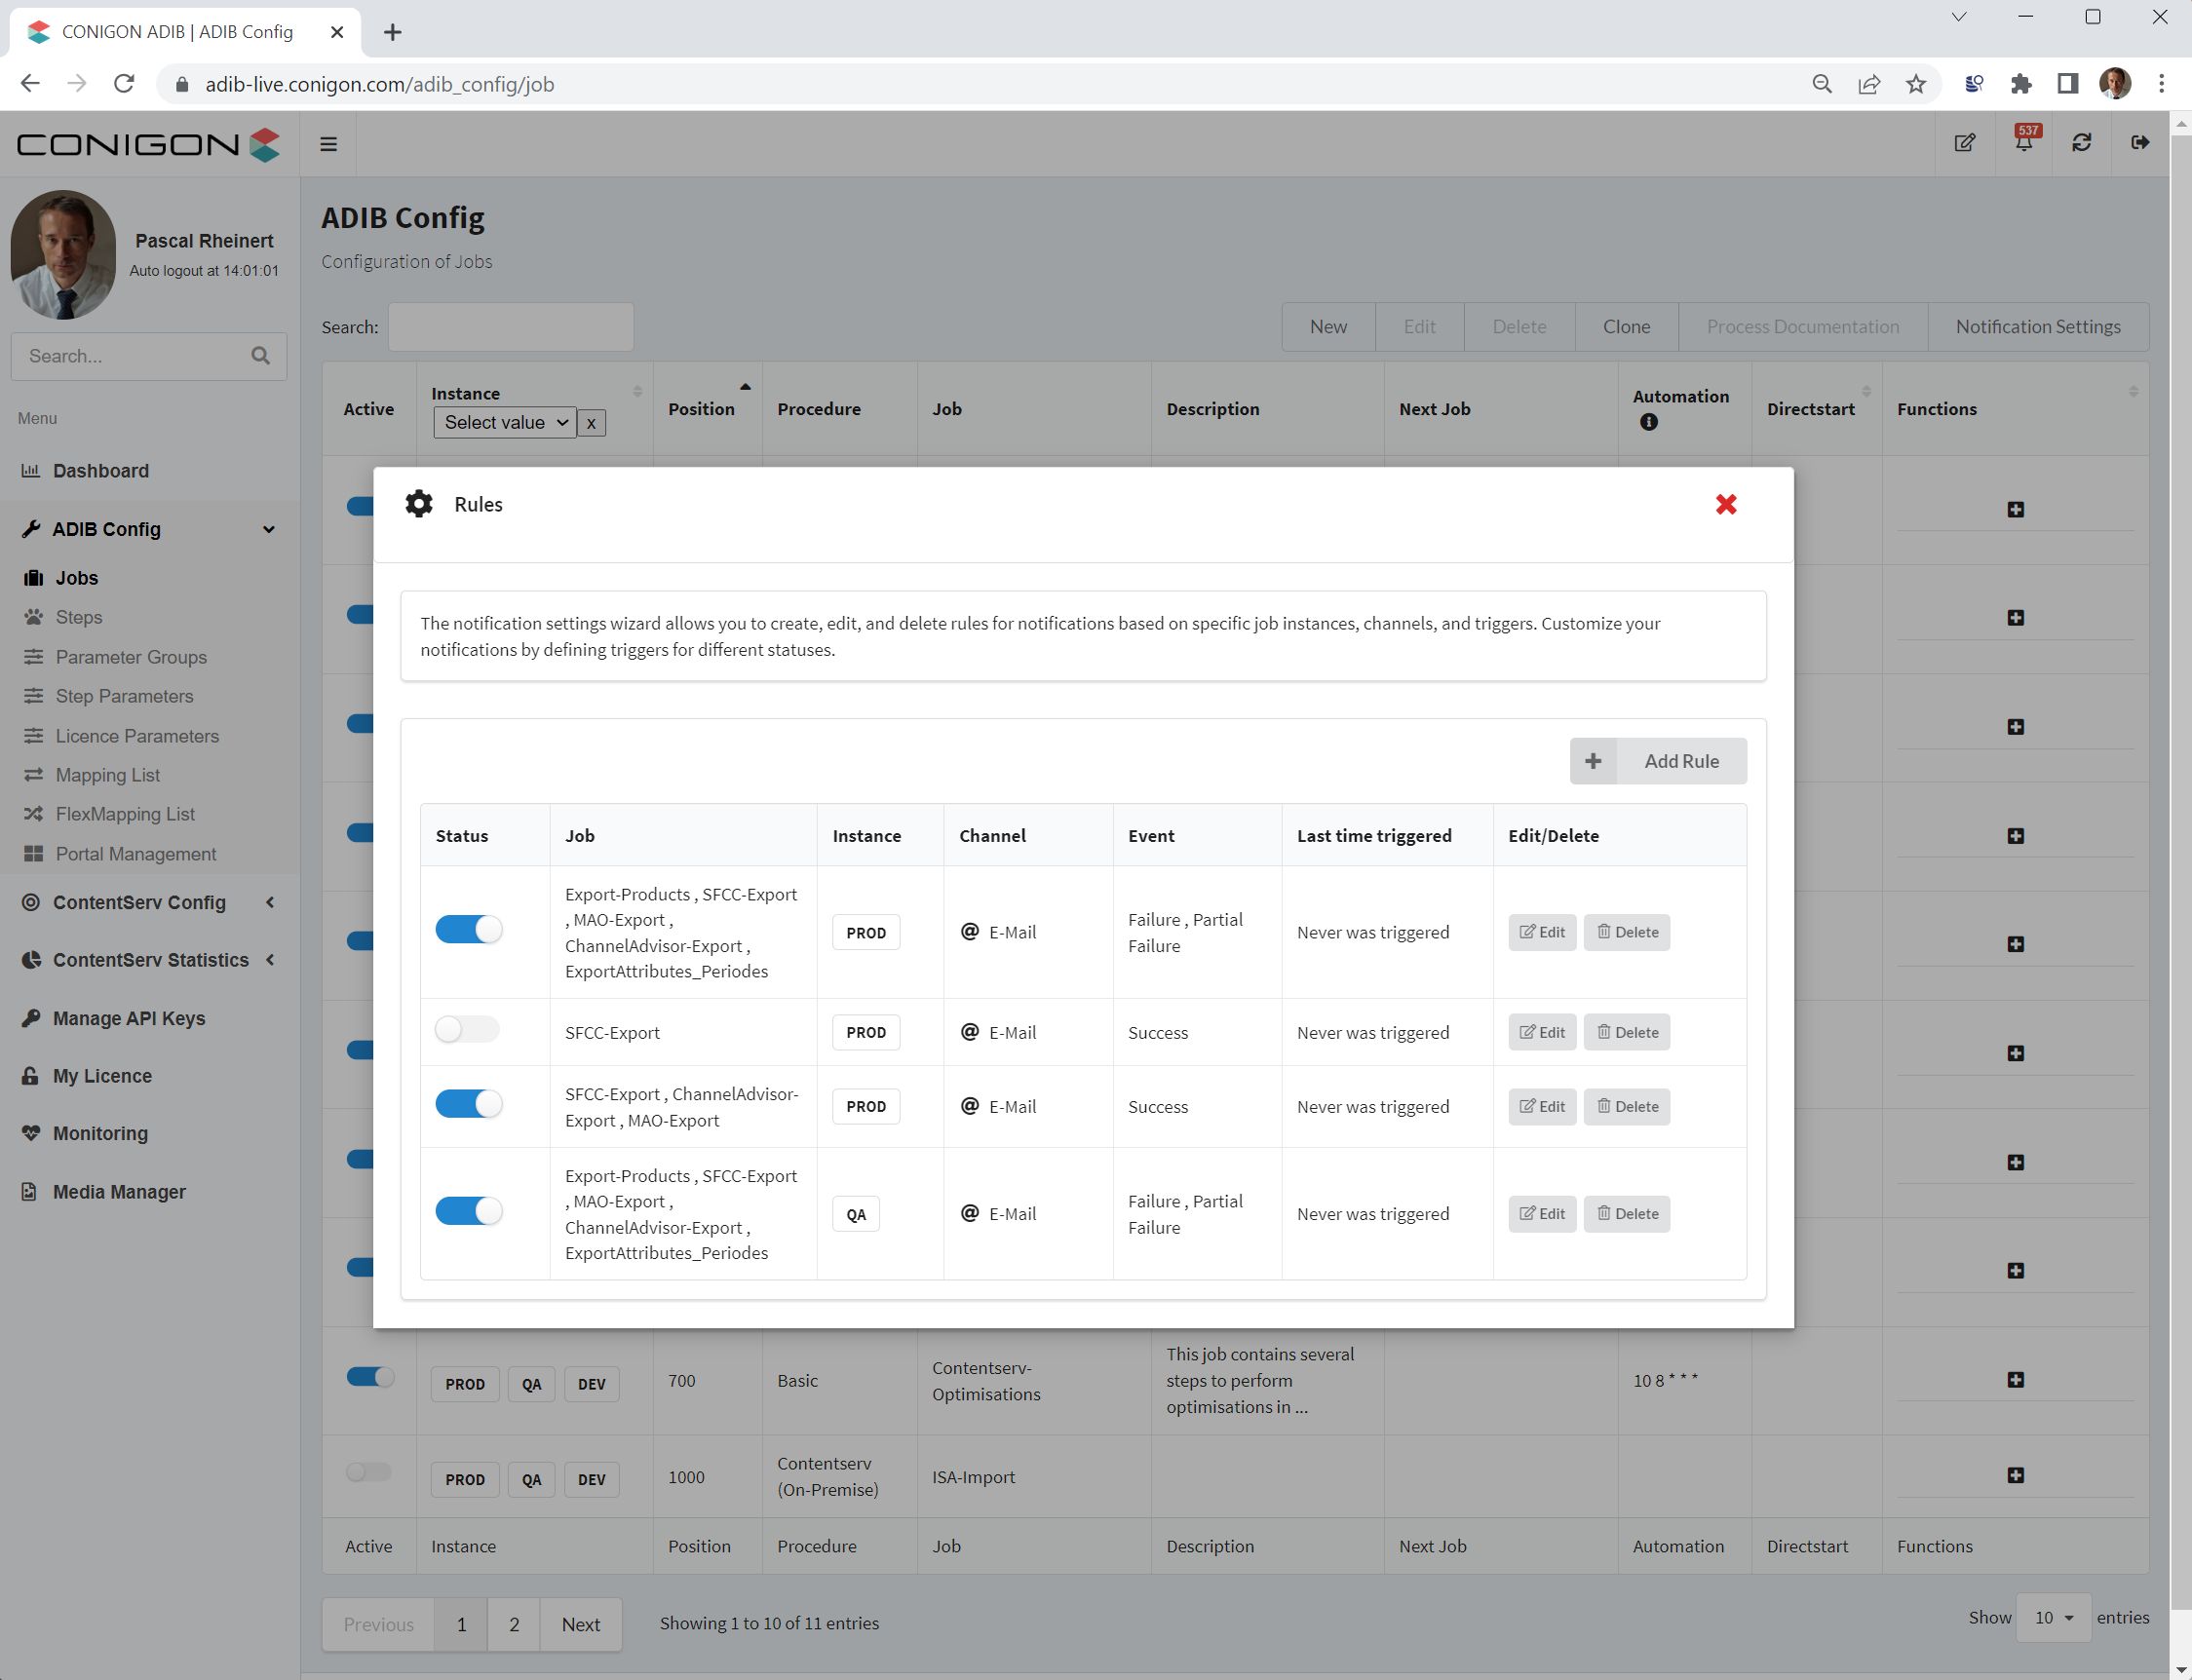
Task: Toggle active switch for ISA-Import job
Action: point(369,1473)
